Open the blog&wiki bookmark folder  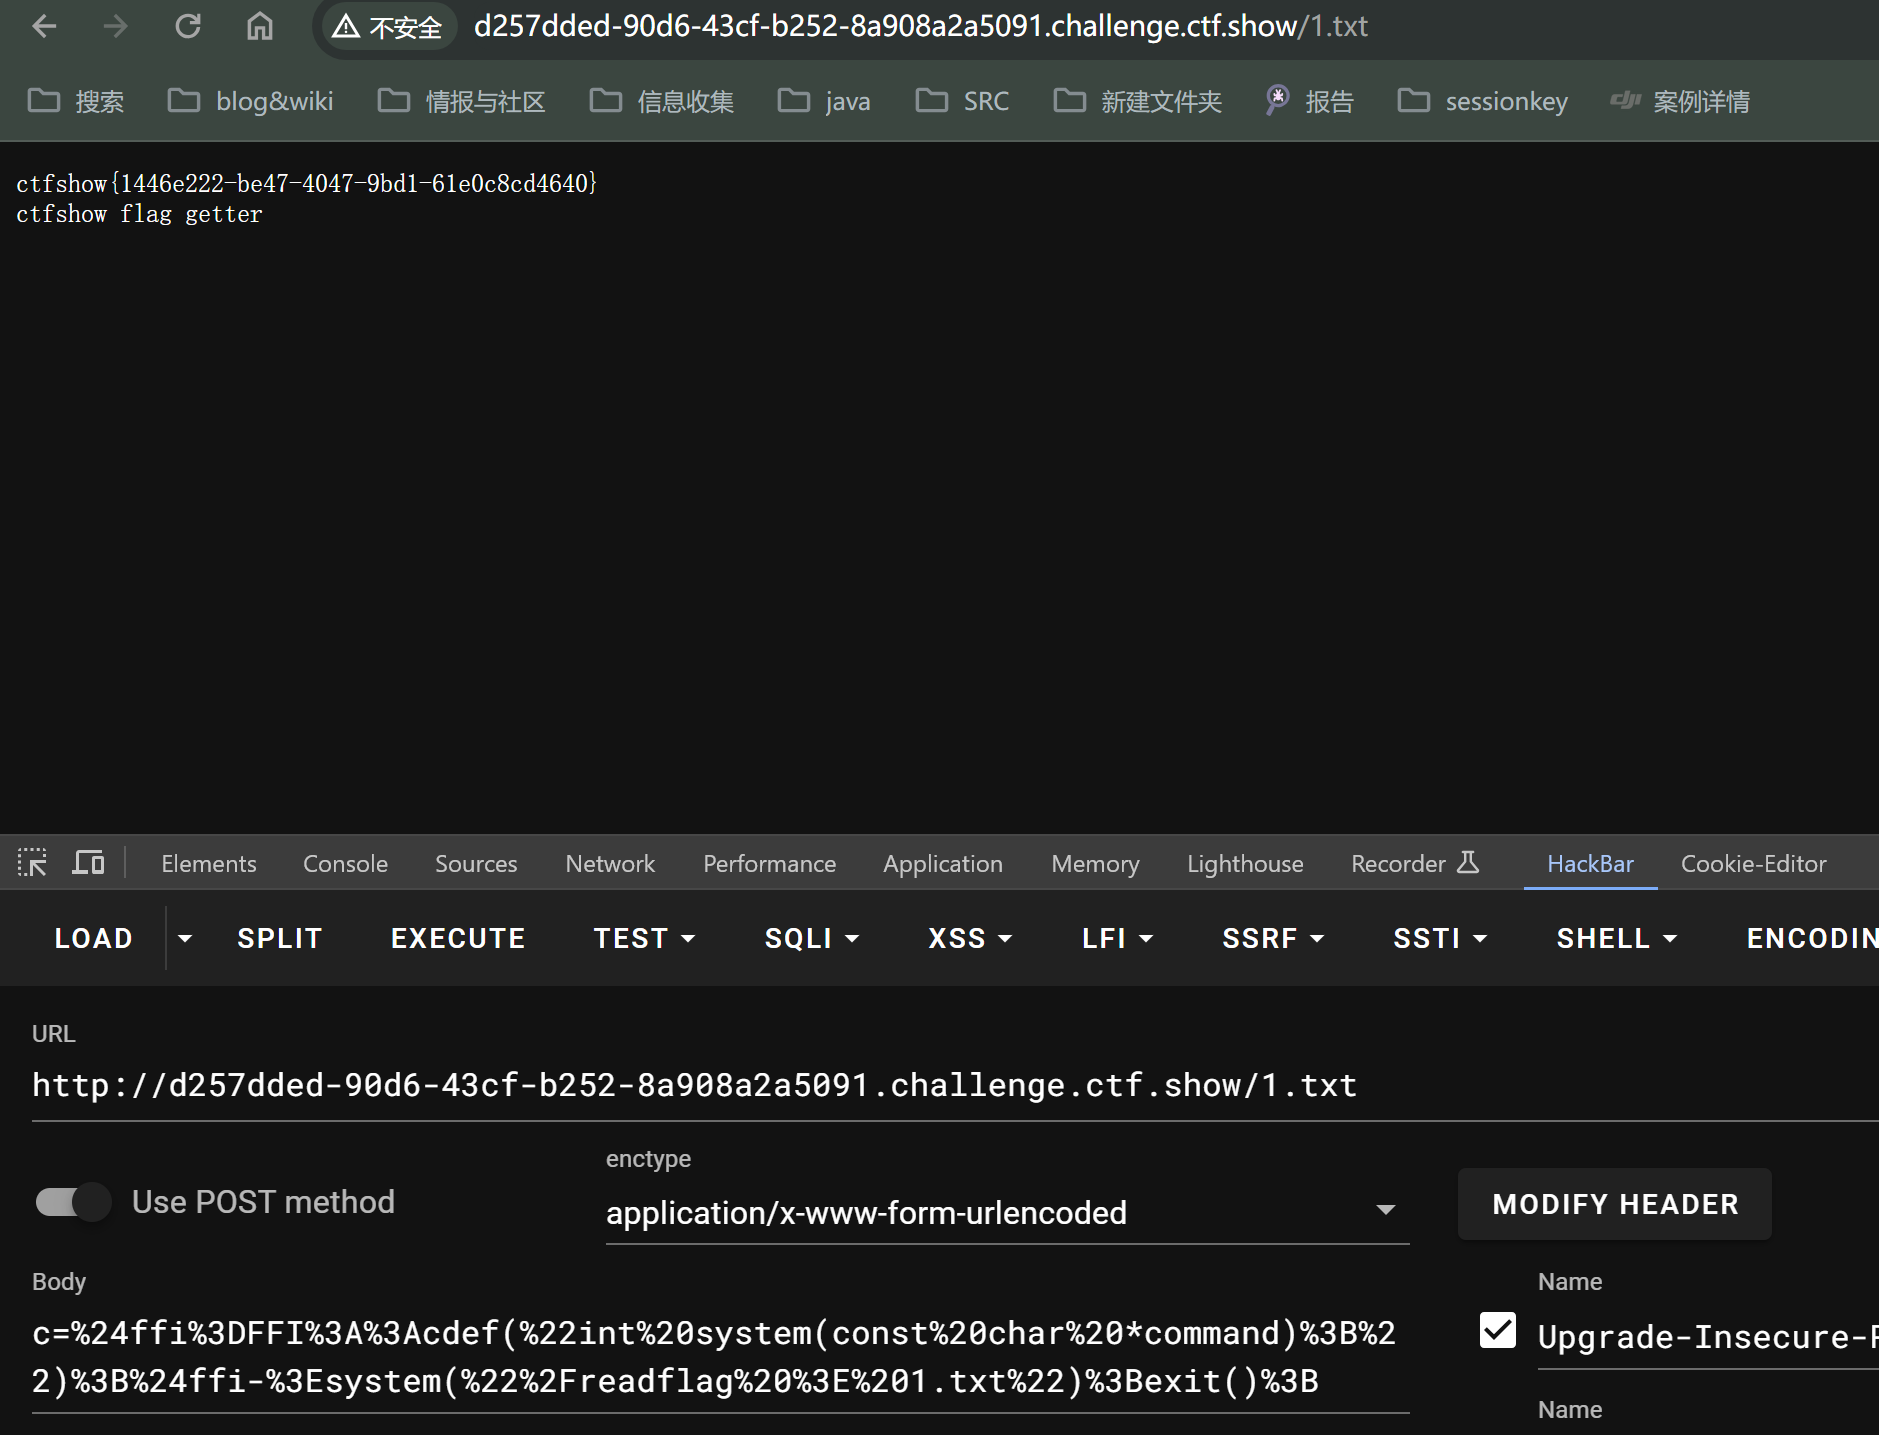tap(251, 101)
